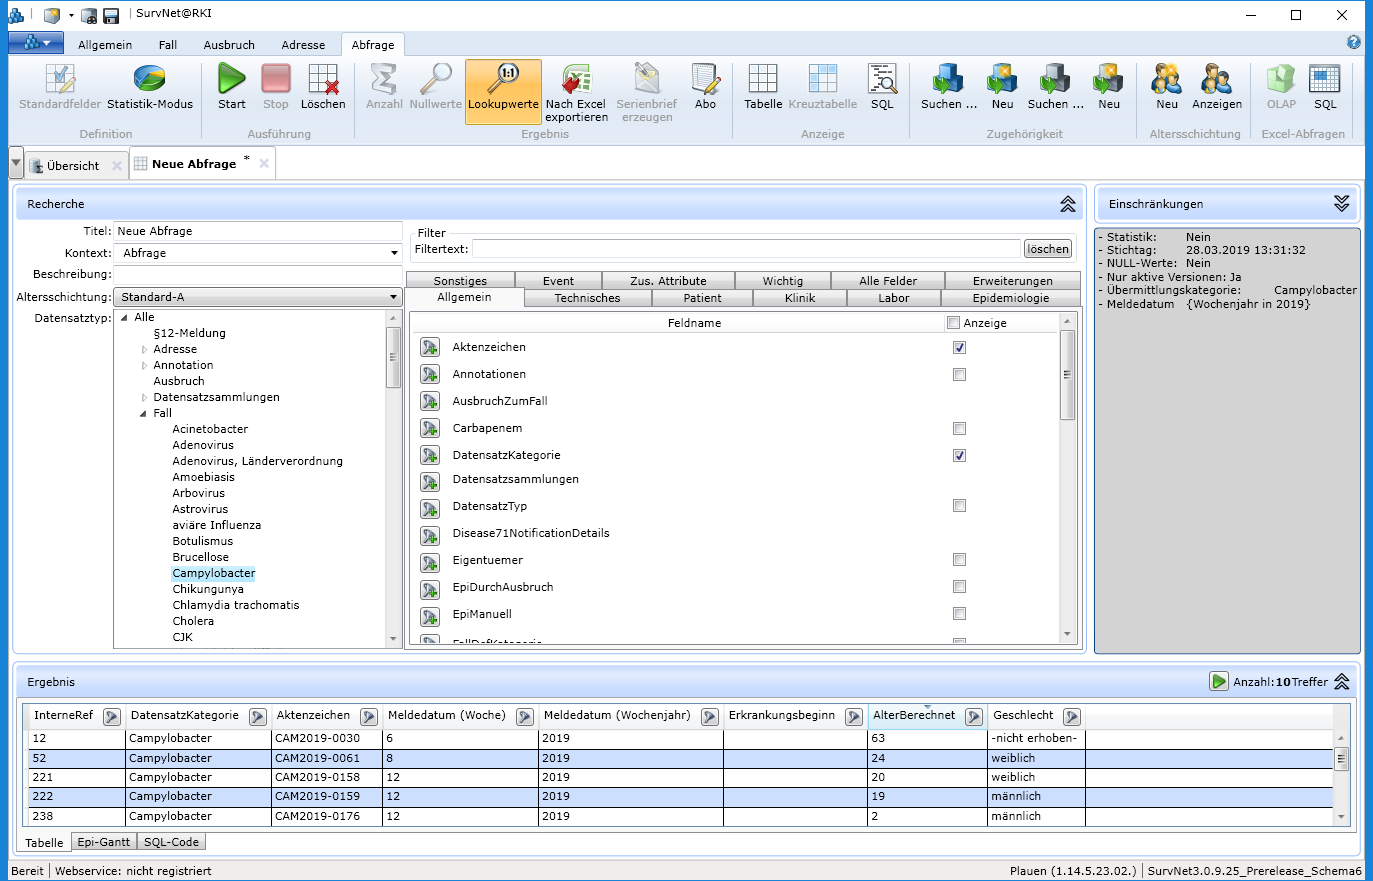This screenshot has width=1373, height=881.
Task: Toggle the Lookupwerte button
Action: pyautogui.click(x=503, y=90)
